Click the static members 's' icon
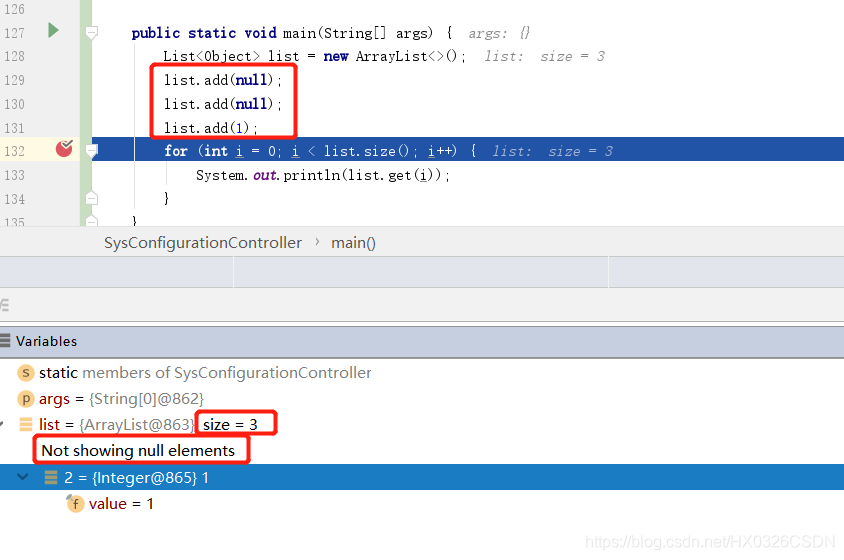Image resolution: width=844 pixels, height=560 pixels. (27, 373)
